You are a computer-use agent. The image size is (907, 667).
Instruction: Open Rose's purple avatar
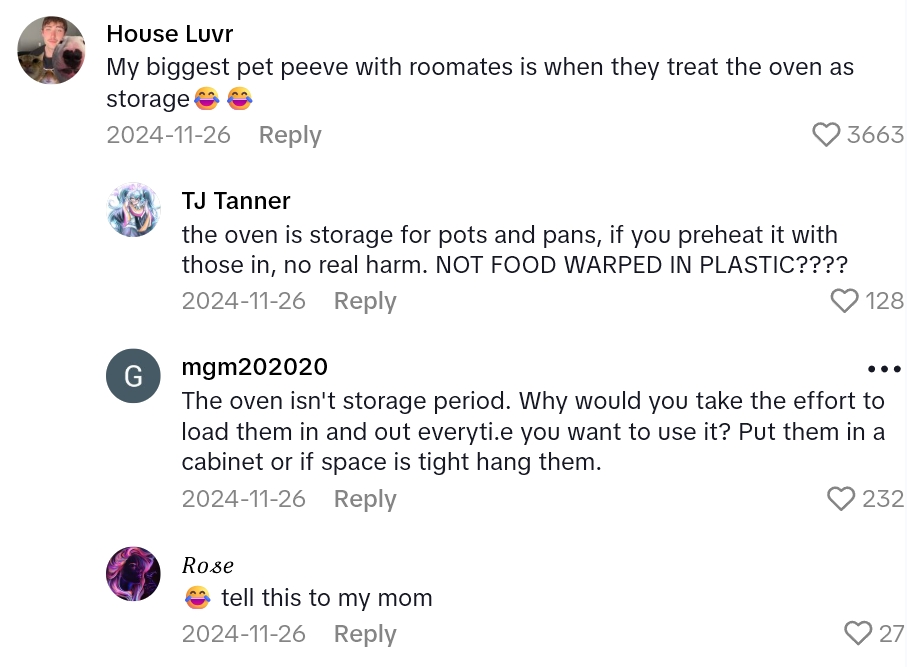(133, 574)
